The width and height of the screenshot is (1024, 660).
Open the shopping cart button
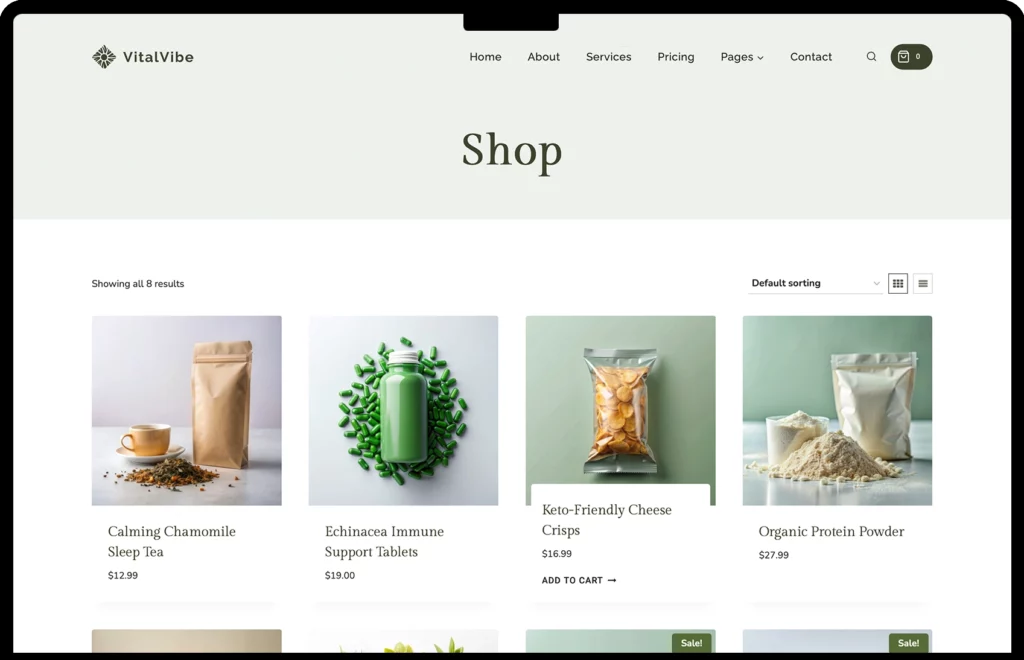911,57
